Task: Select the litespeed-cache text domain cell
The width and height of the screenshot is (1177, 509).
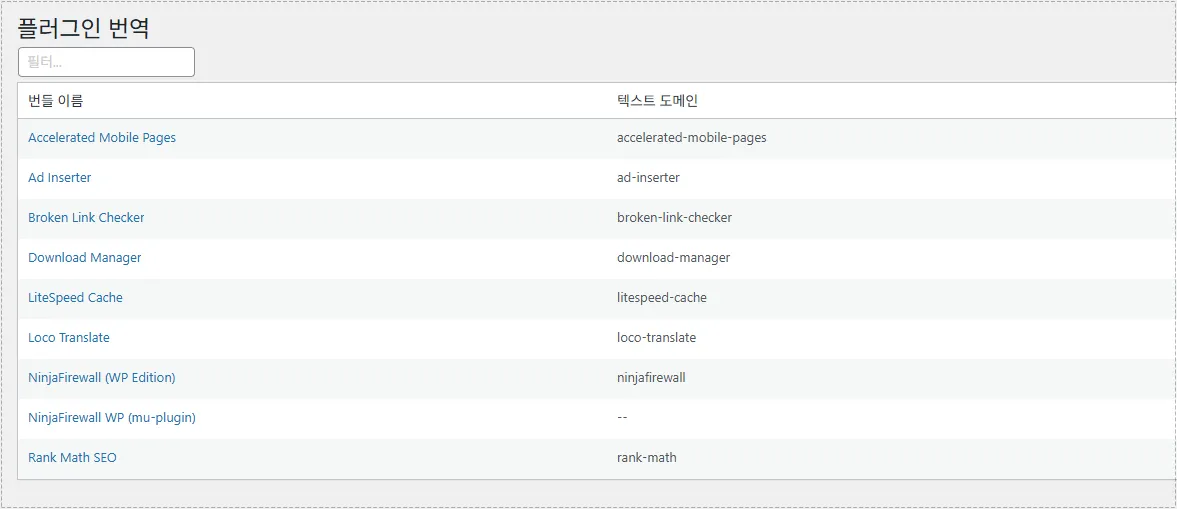Action: 662,298
